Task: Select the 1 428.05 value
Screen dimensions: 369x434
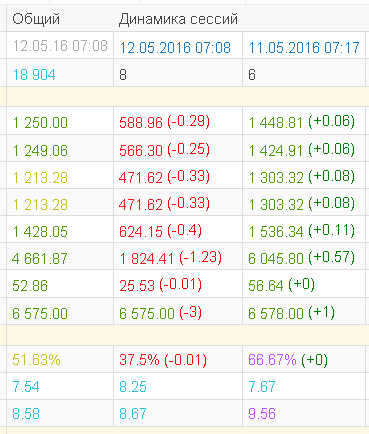Action: click(40, 231)
